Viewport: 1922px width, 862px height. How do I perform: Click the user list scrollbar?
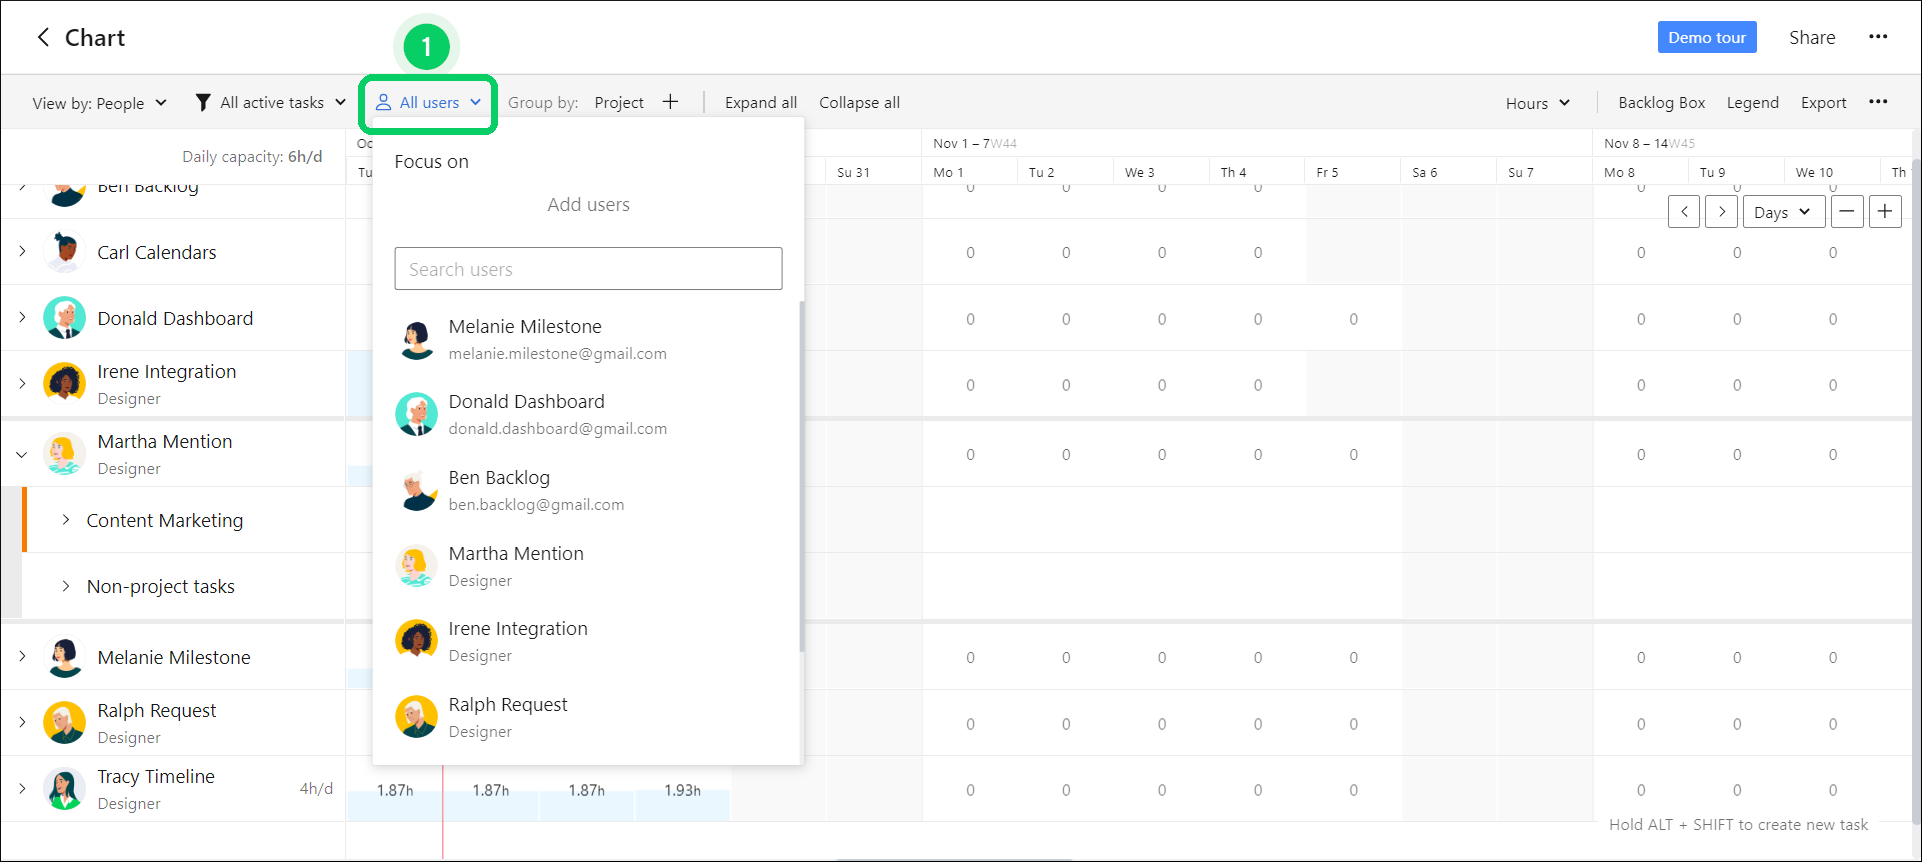[x=801, y=476]
